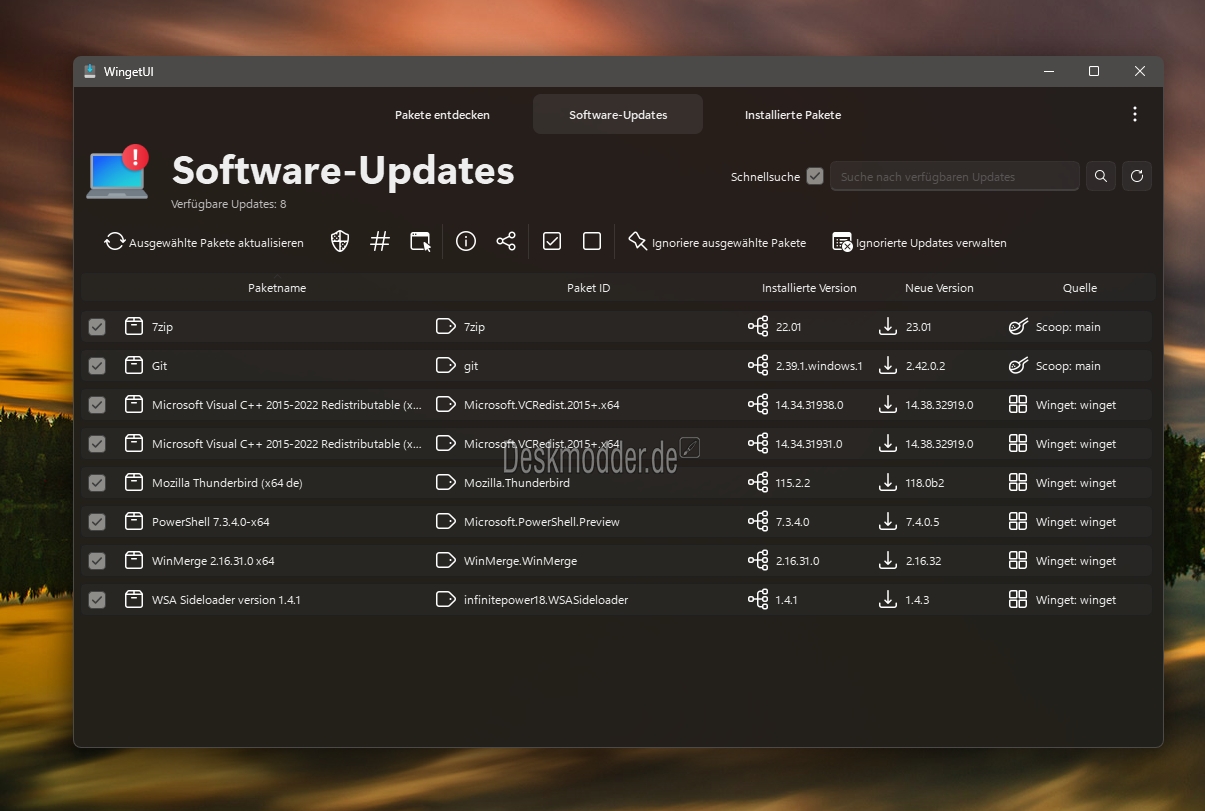The width and height of the screenshot is (1205, 811).
Task: Uncheck the WSA Sideloader checkbox
Action: pos(97,600)
